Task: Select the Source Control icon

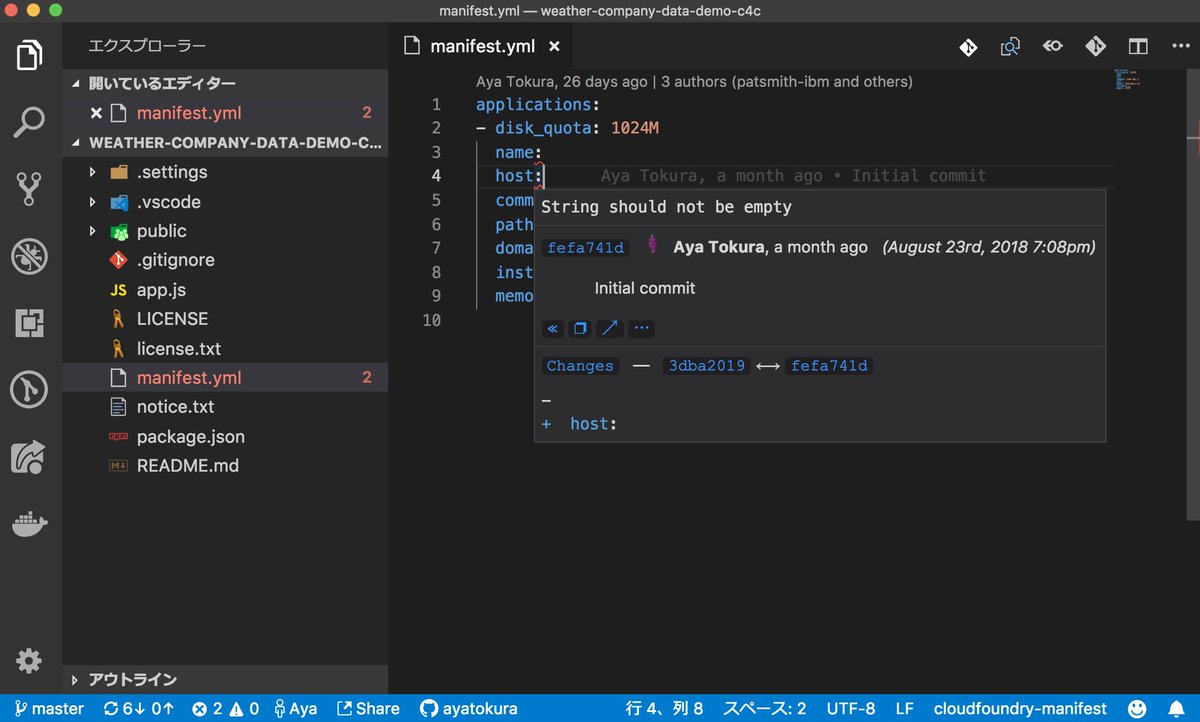Action: (x=28, y=187)
